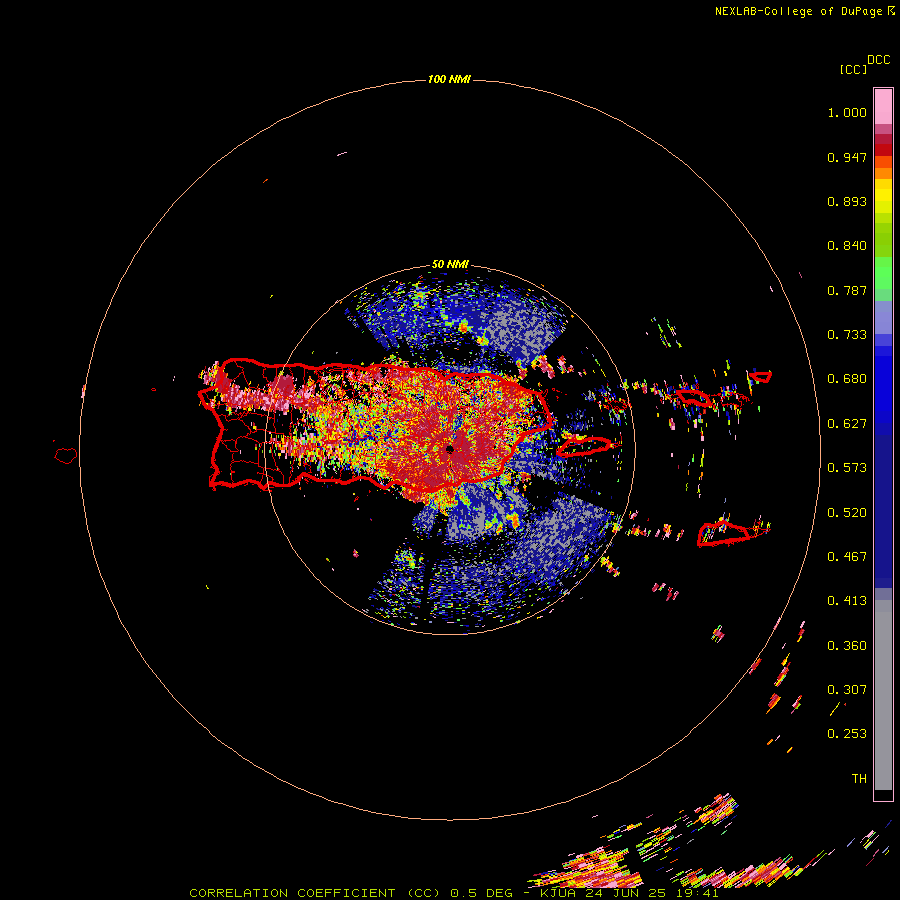
Task: Click the black radar site dot at center
Action: 449,449
